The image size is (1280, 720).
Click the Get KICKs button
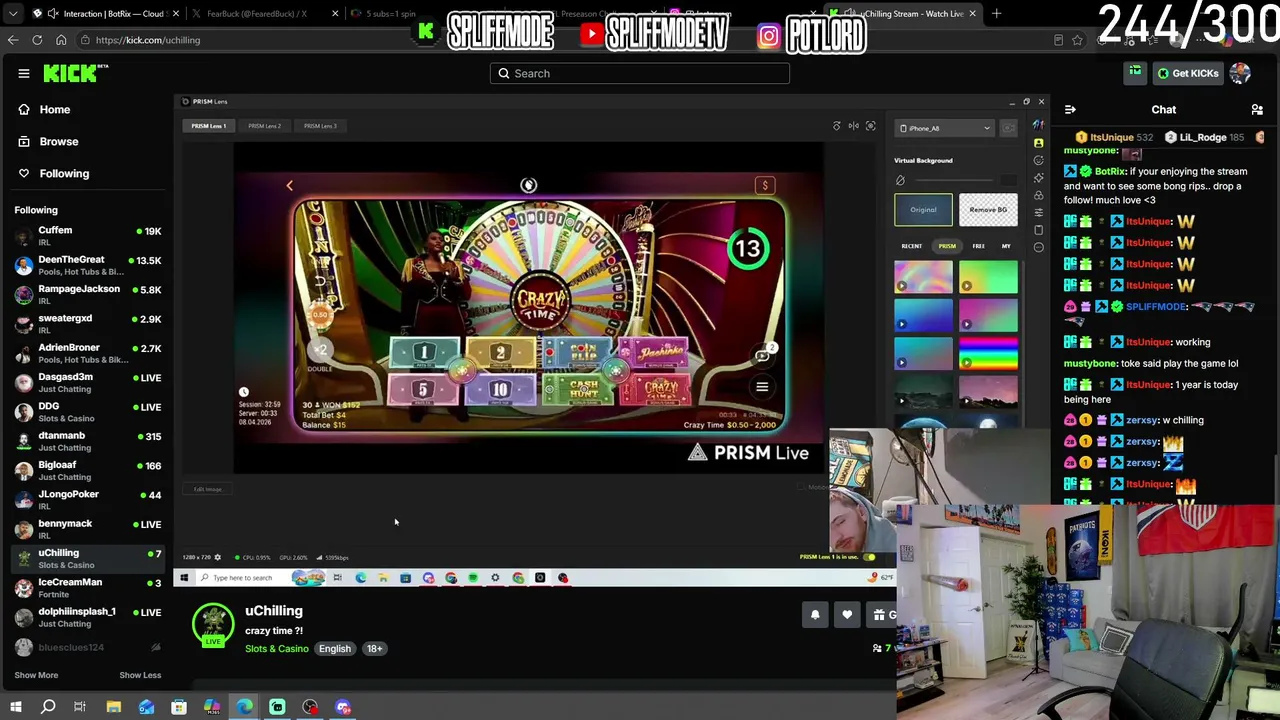click(1188, 73)
